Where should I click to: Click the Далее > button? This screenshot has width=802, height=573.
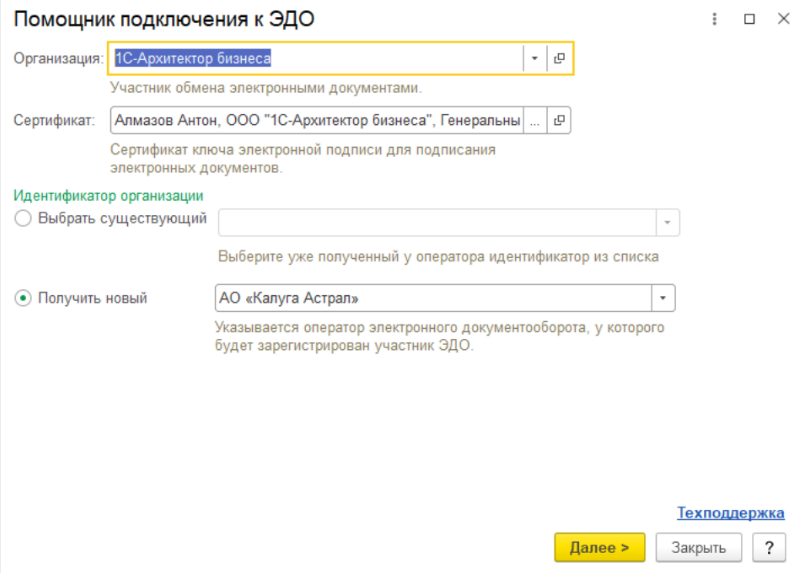599,547
